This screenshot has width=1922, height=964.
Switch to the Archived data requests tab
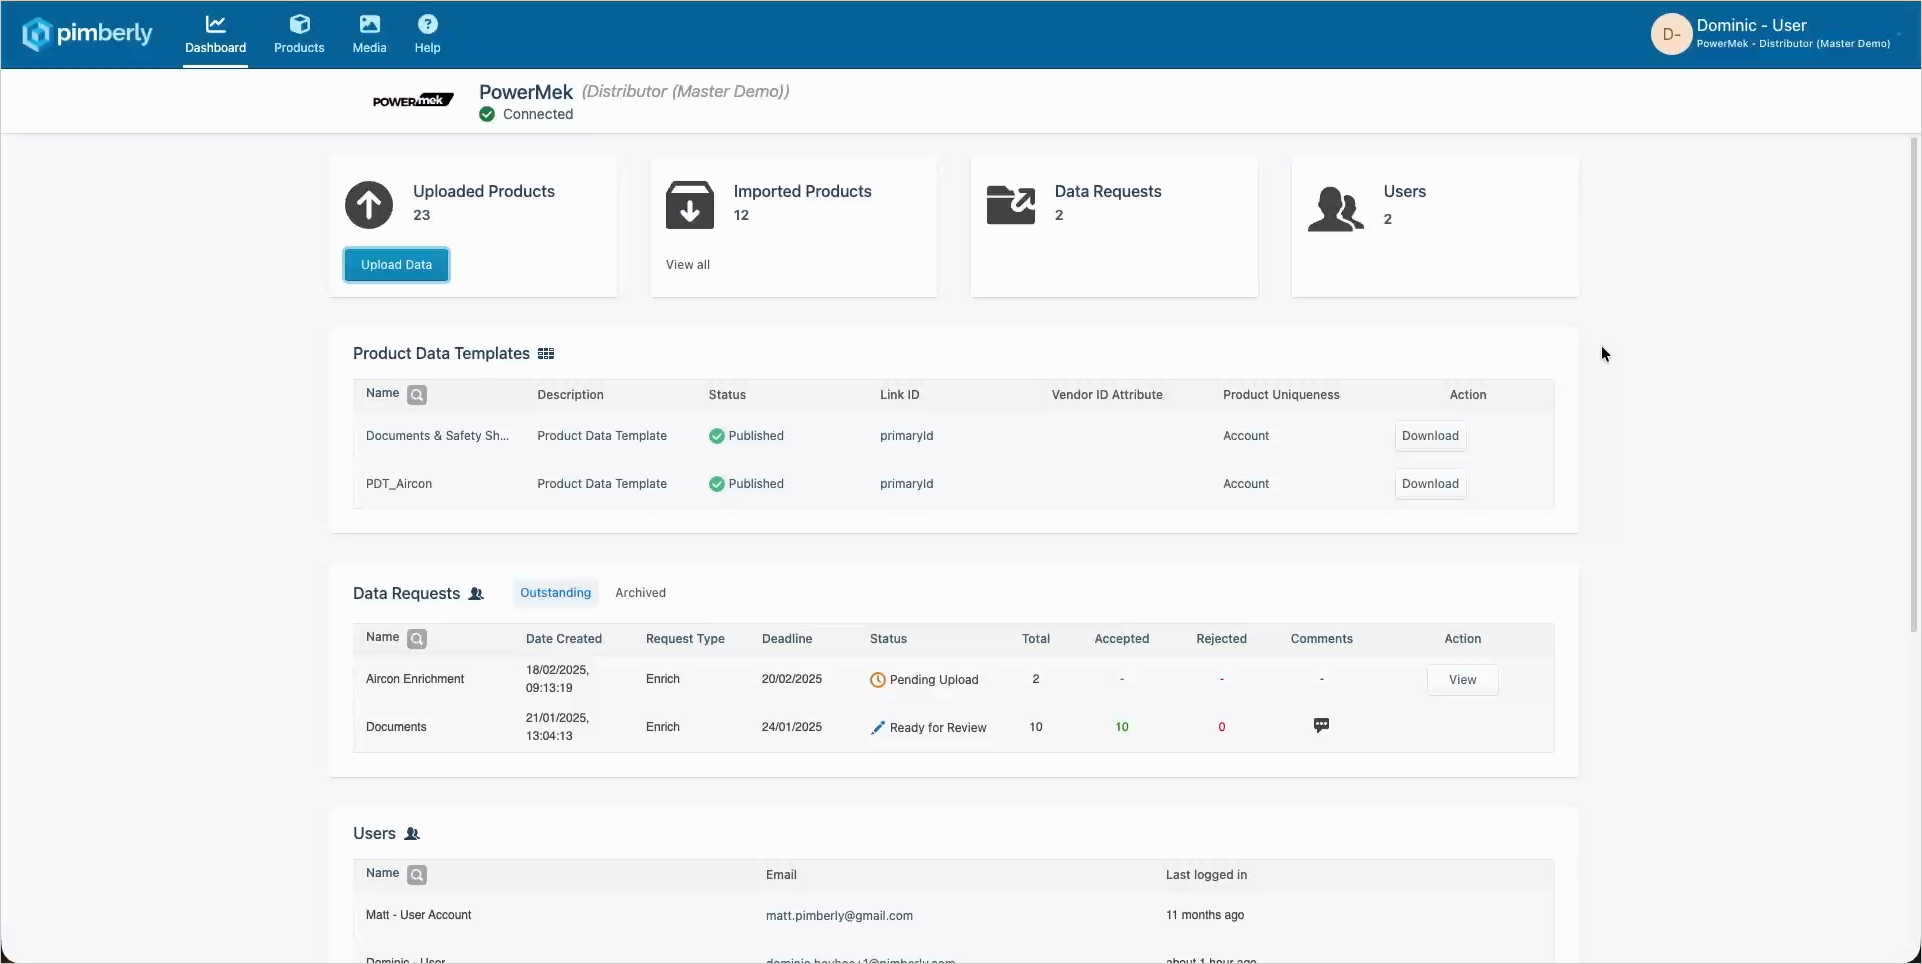tap(640, 593)
